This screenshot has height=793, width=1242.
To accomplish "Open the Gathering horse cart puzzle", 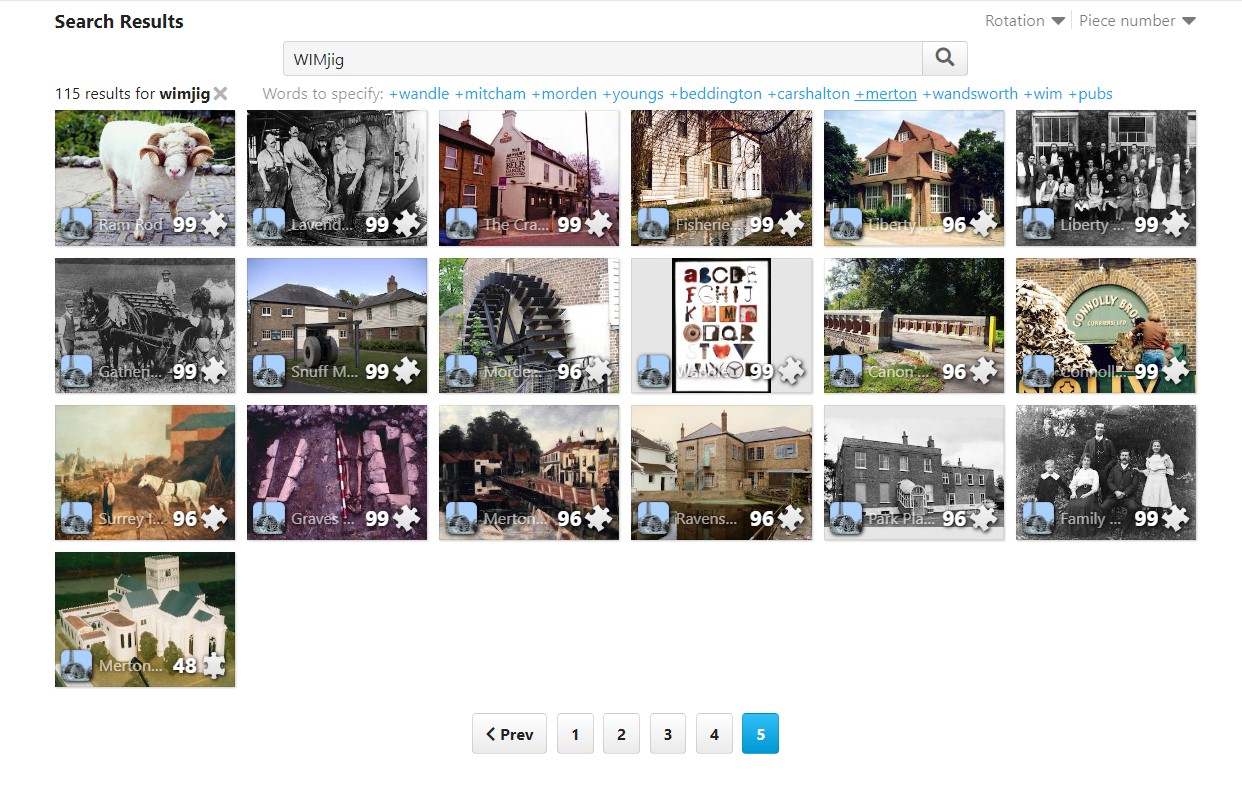I will [x=145, y=325].
